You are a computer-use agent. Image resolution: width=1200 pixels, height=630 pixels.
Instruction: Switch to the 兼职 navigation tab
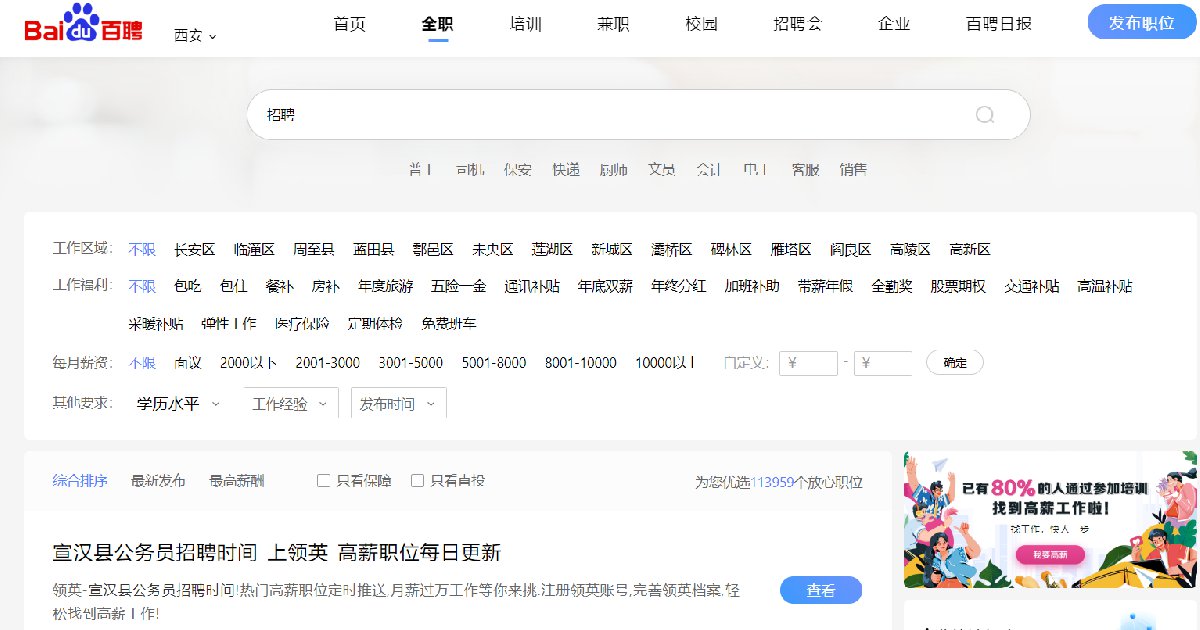pos(613,24)
